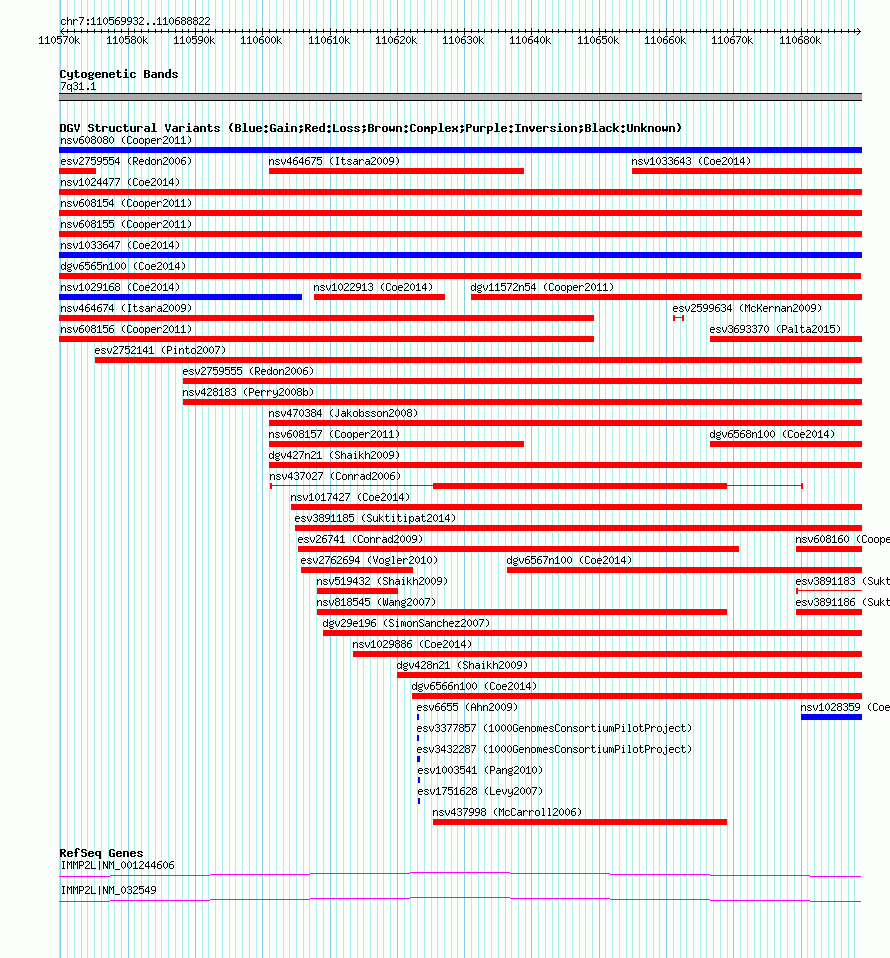Viewport: 890px width, 958px height.
Task: Open the nsv1028359 gain variant label
Action: 845,707
